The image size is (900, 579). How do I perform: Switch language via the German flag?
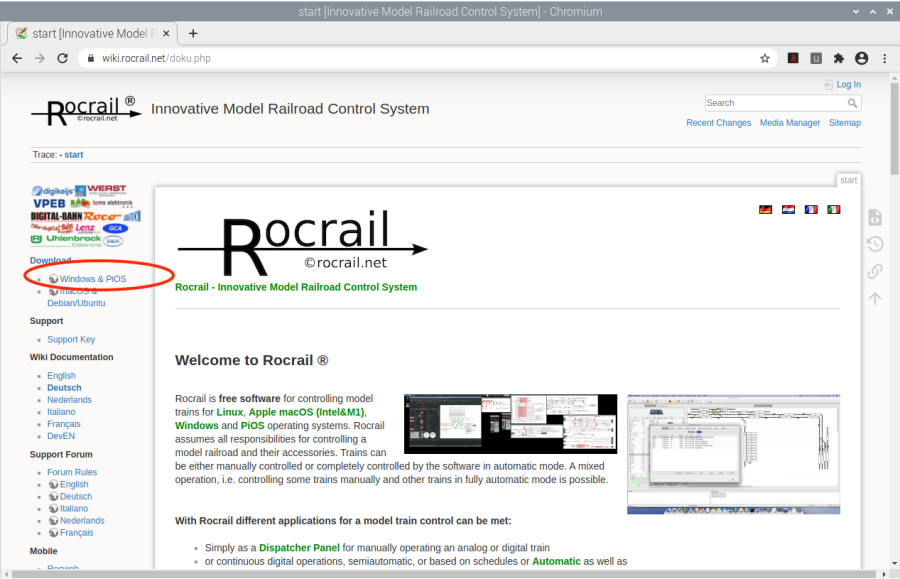765,209
